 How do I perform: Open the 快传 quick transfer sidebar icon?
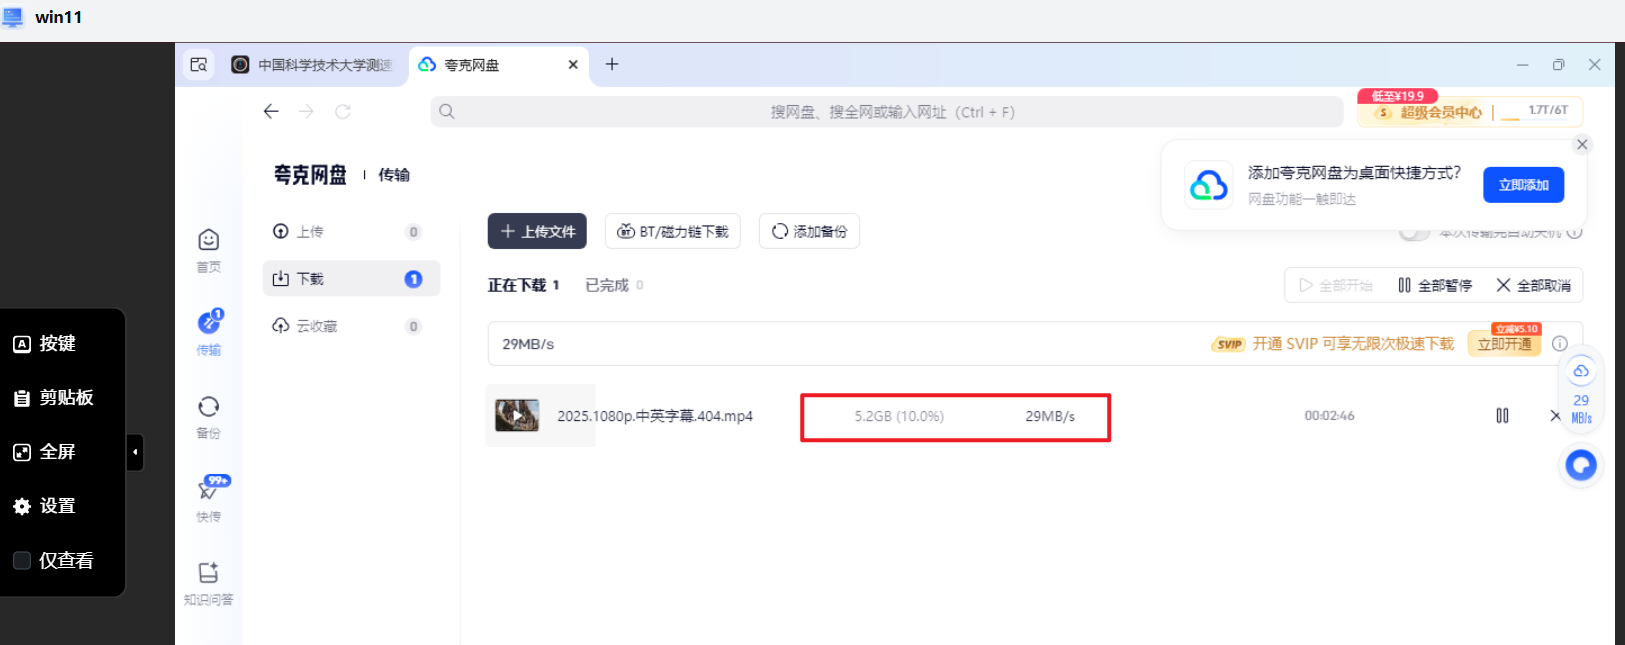pyautogui.click(x=210, y=499)
